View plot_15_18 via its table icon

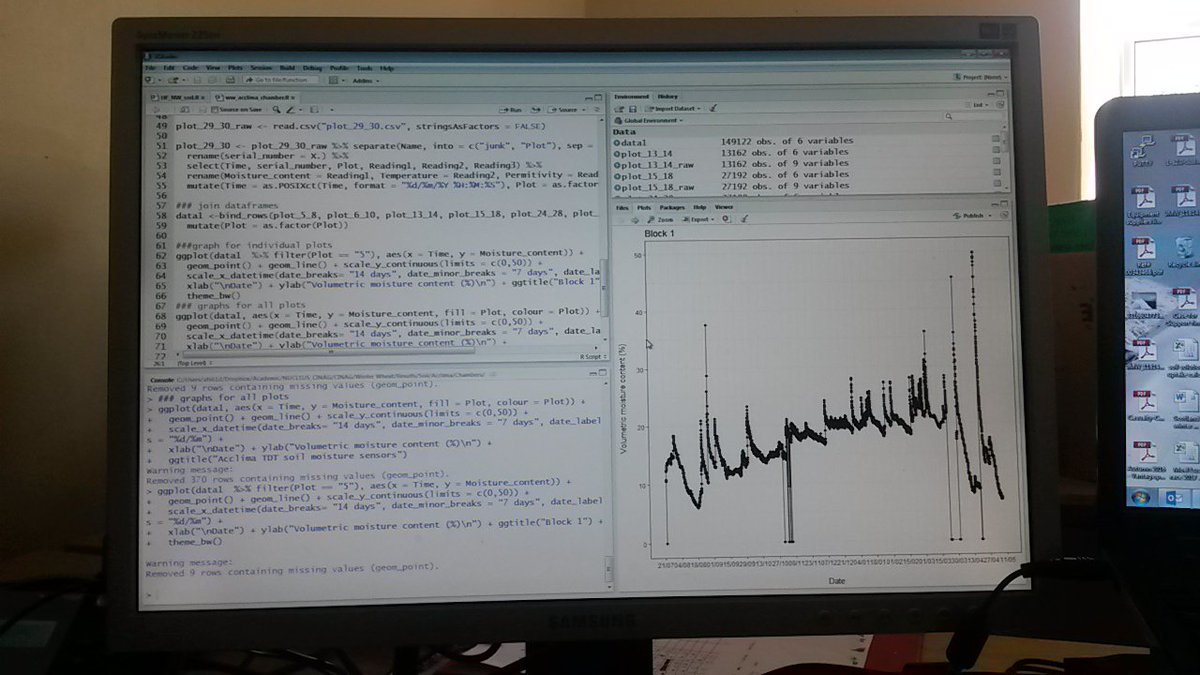(996, 173)
